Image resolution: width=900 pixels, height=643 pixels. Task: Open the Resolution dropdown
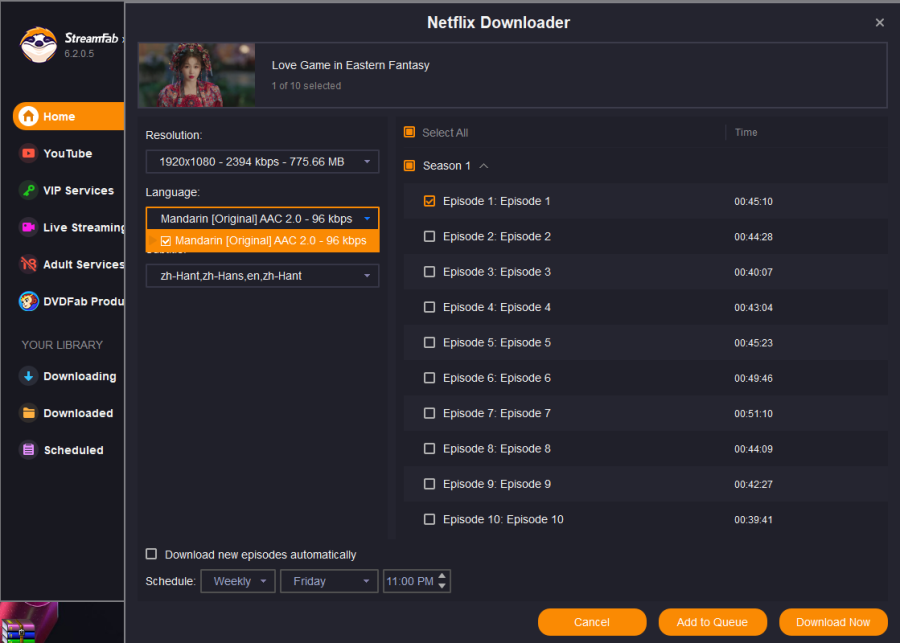pos(262,161)
